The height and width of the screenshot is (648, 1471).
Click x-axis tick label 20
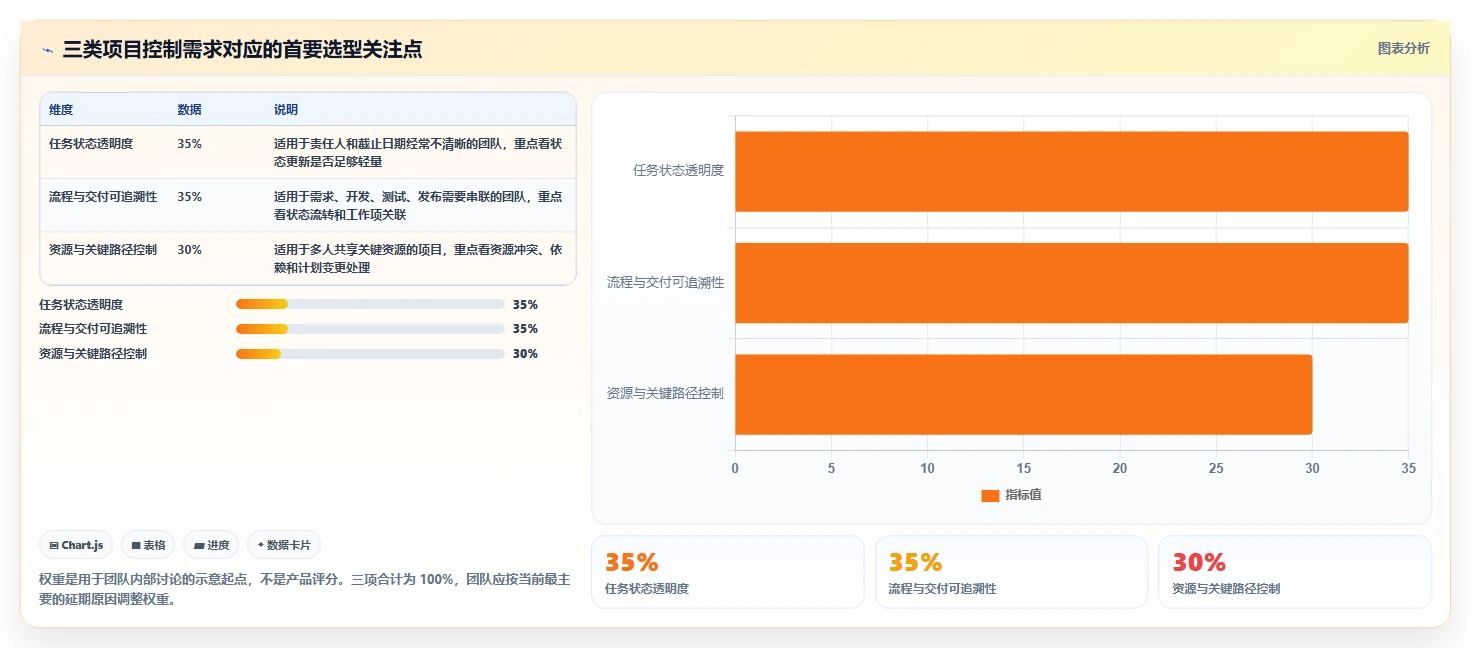pyautogui.click(x=1120, y=468)
